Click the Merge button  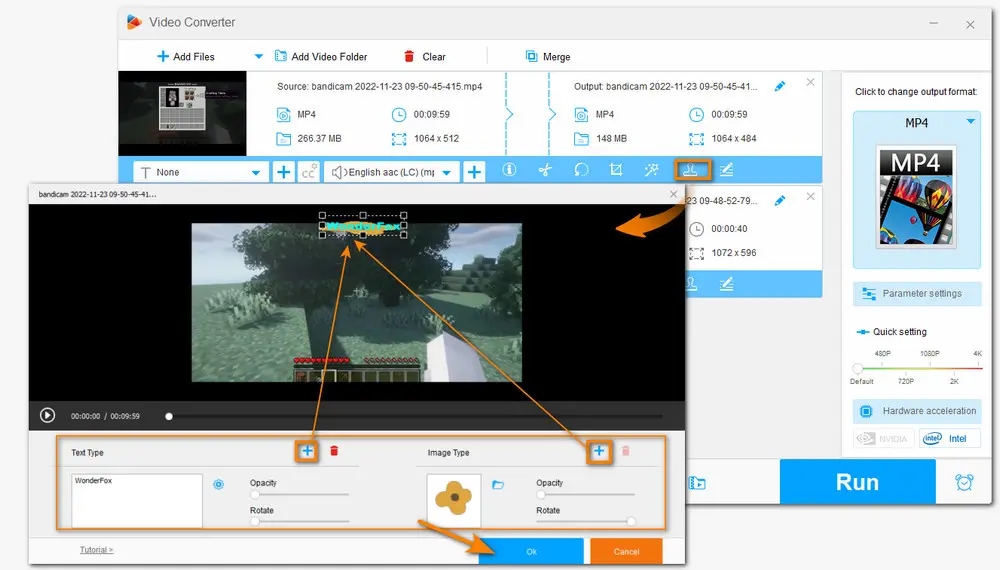tap(548, 57)
